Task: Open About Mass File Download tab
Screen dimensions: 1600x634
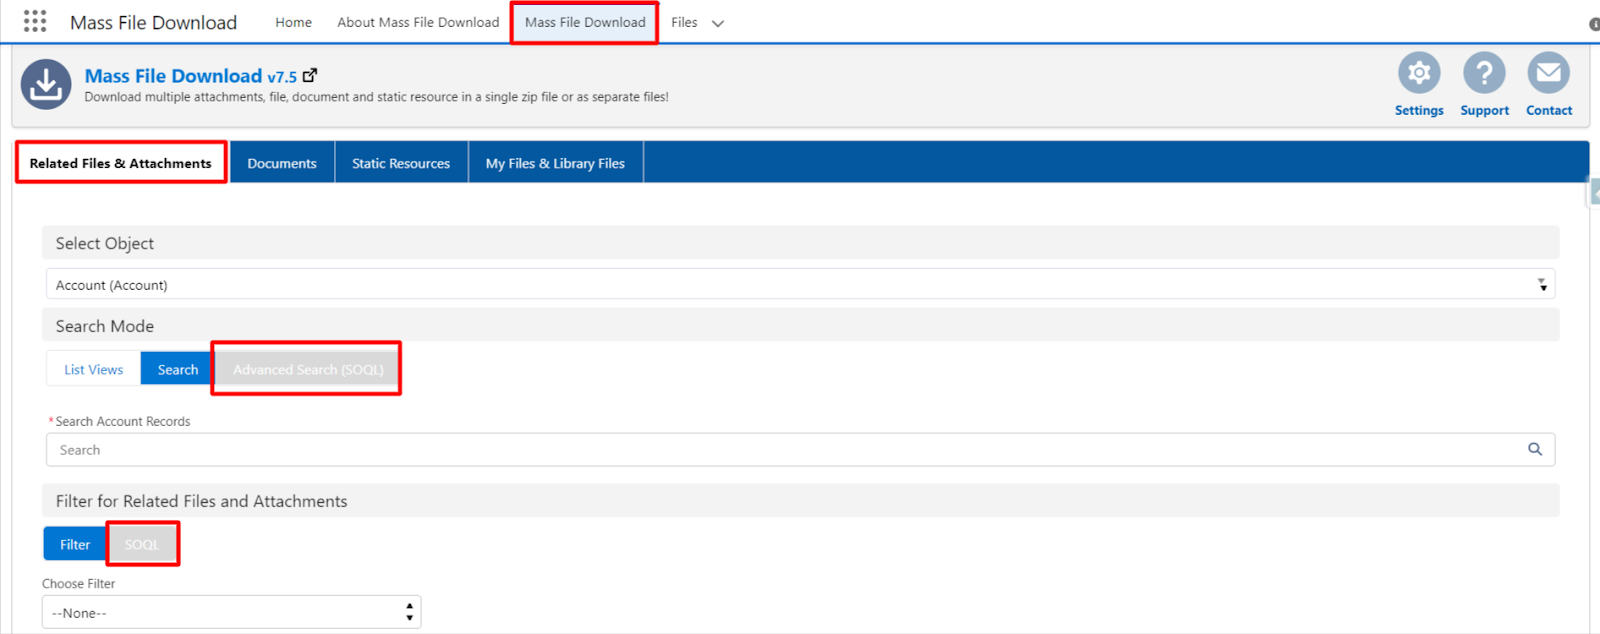Action: (x=418, y=22)
